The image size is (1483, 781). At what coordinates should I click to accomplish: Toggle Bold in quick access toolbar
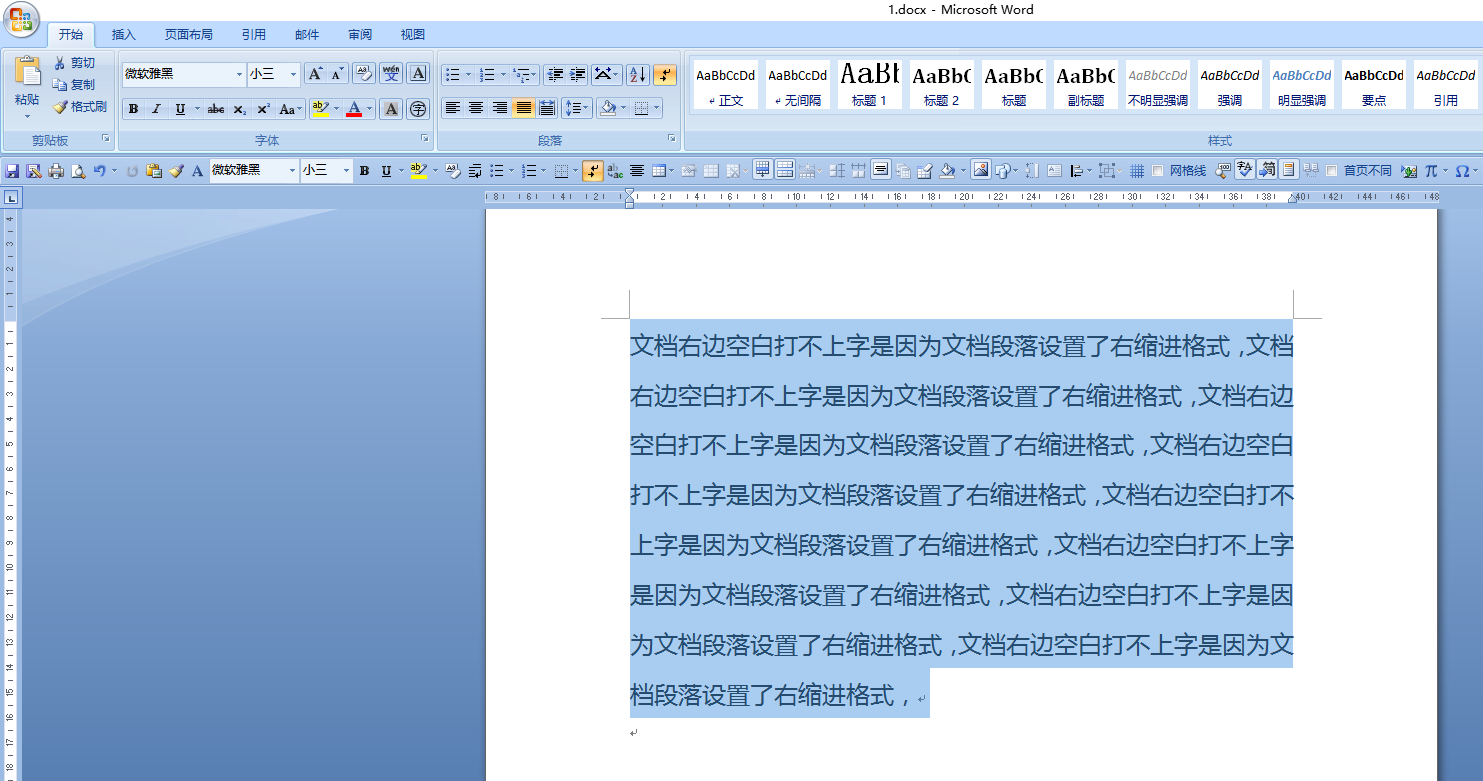click(364, 171)
